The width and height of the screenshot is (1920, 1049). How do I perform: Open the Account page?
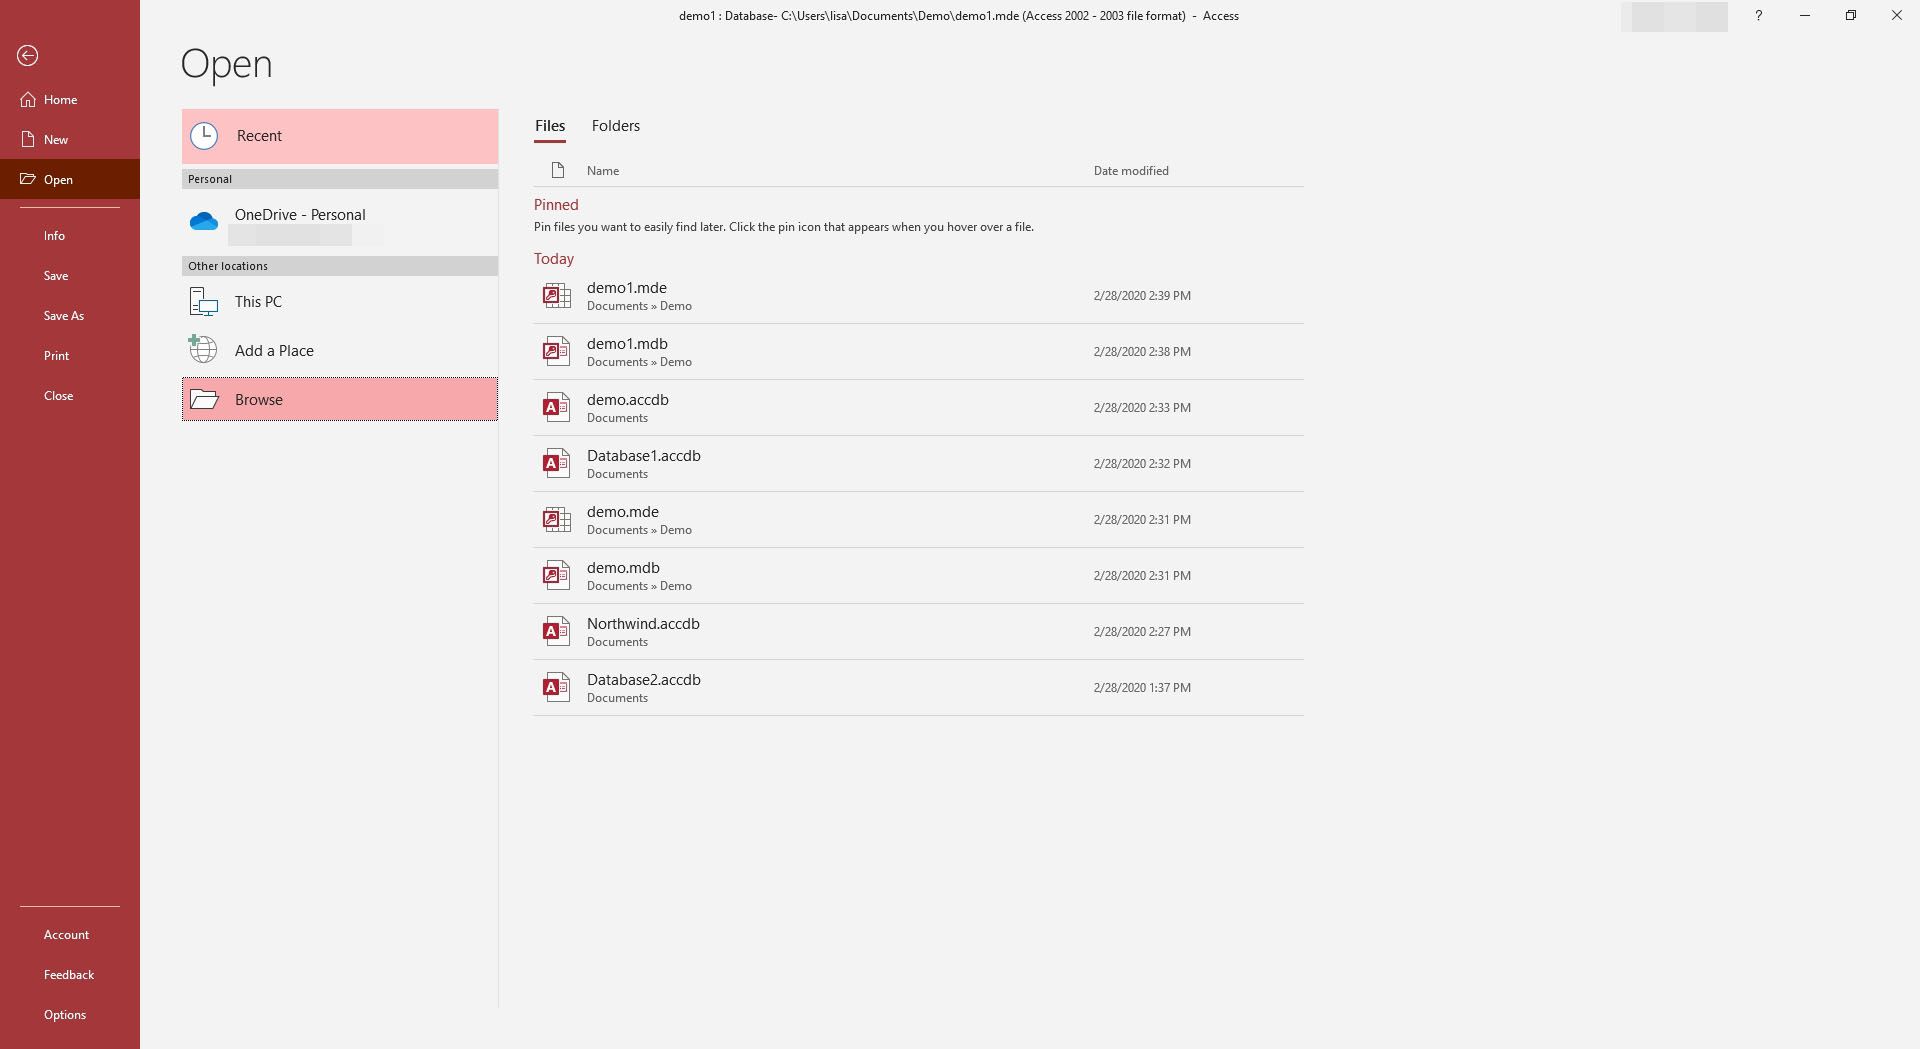click(70, 935)
